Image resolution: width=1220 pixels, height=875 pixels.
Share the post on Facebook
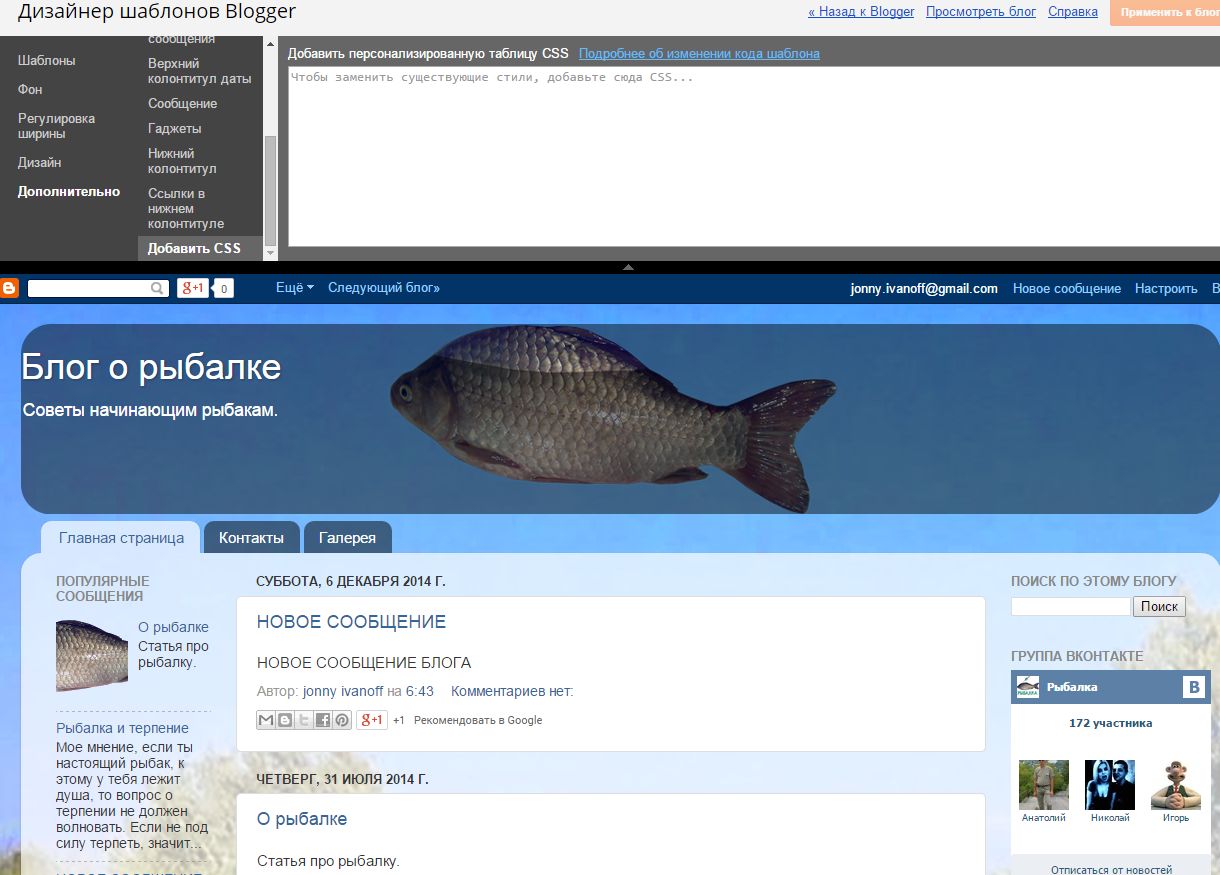tap(323, 720)
